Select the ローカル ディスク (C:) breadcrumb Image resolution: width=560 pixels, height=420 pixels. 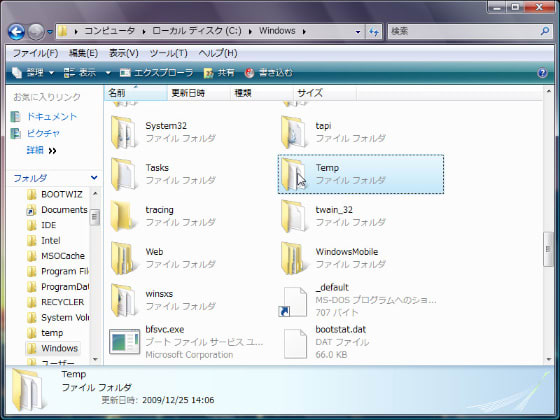[x=197, y=31]
